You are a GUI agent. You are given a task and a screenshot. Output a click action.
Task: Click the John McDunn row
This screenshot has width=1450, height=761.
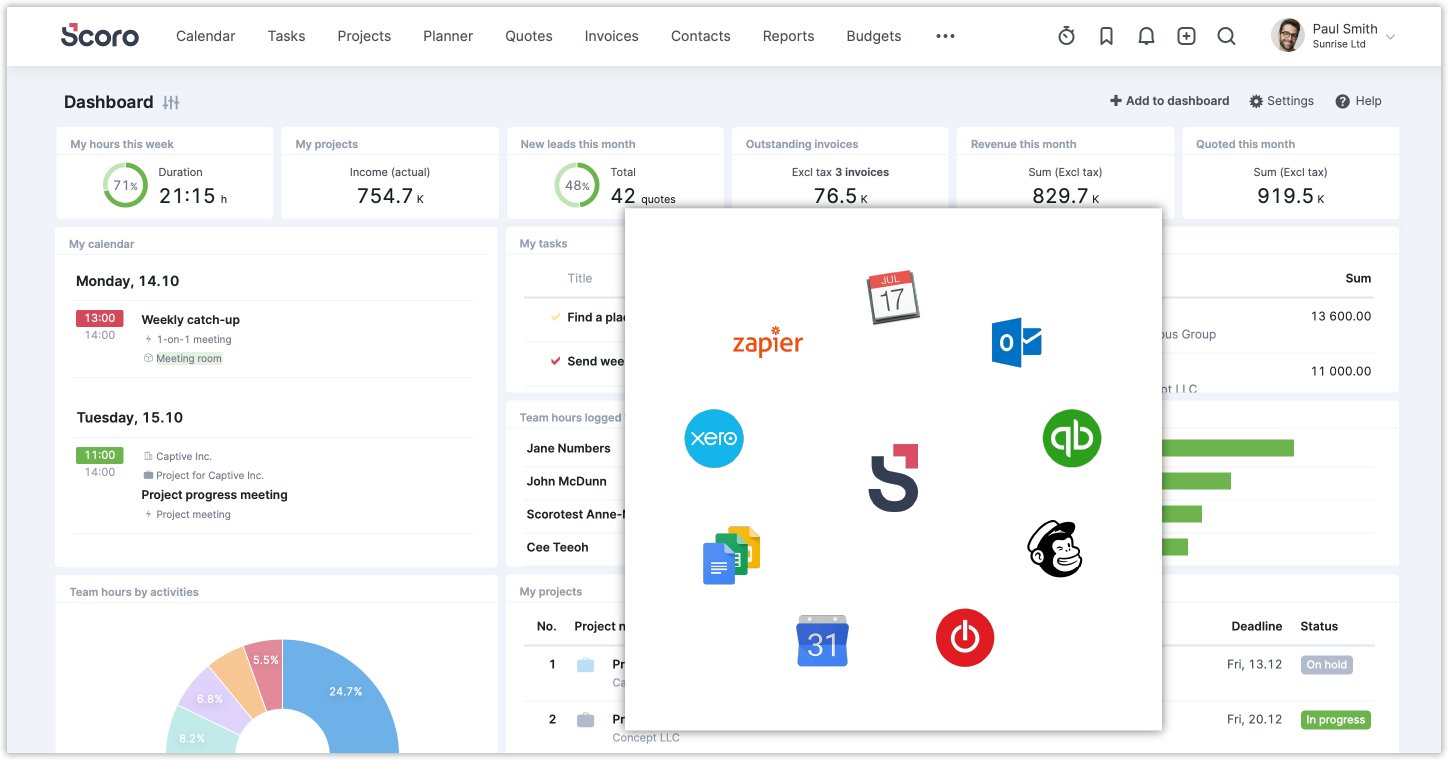coord(567,481)
